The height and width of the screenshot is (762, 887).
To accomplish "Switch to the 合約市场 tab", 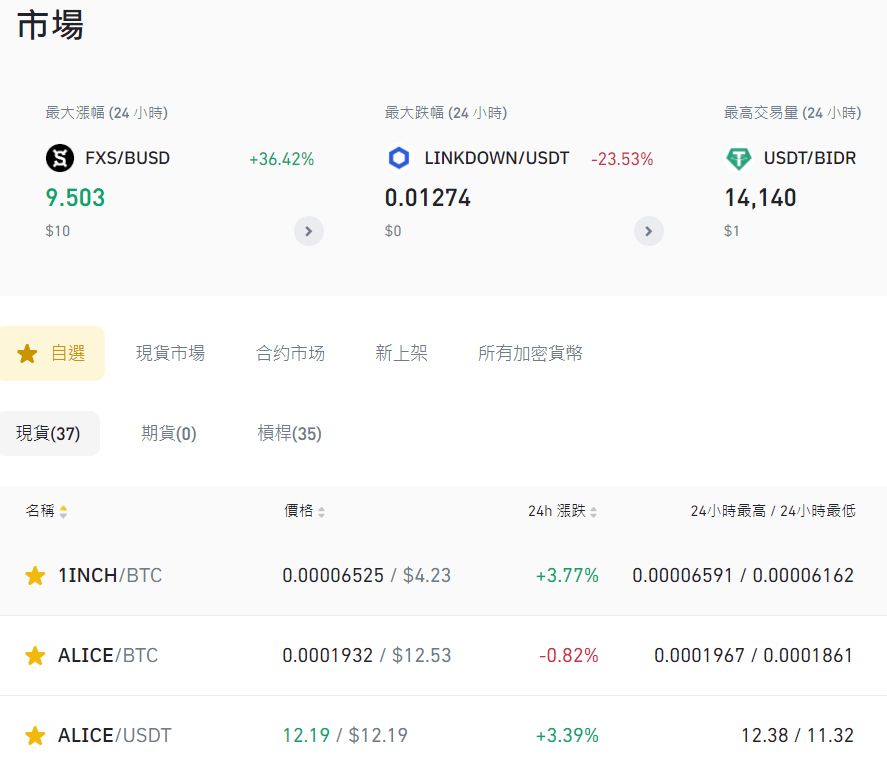I will (x=290, y=354).
